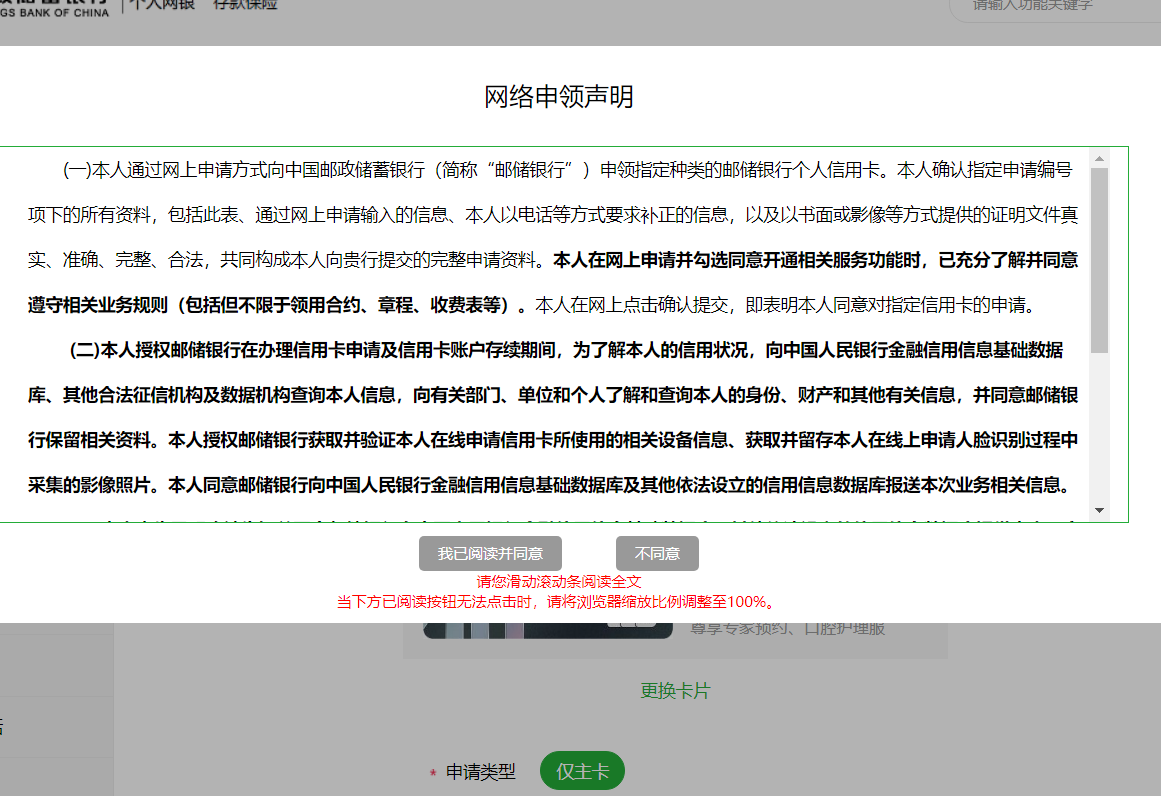1161x796 pixels.
Task: Click the '我已阅读并同意' agree button
Action: click(490, 553)
